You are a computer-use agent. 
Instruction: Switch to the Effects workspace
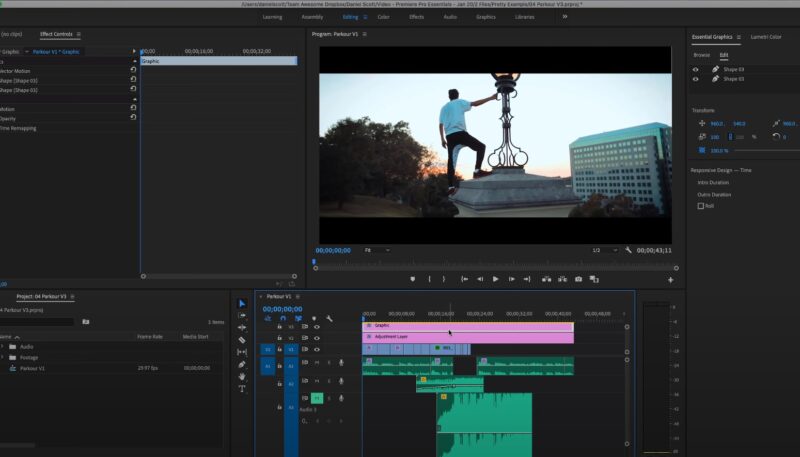[x=416, y=17]
